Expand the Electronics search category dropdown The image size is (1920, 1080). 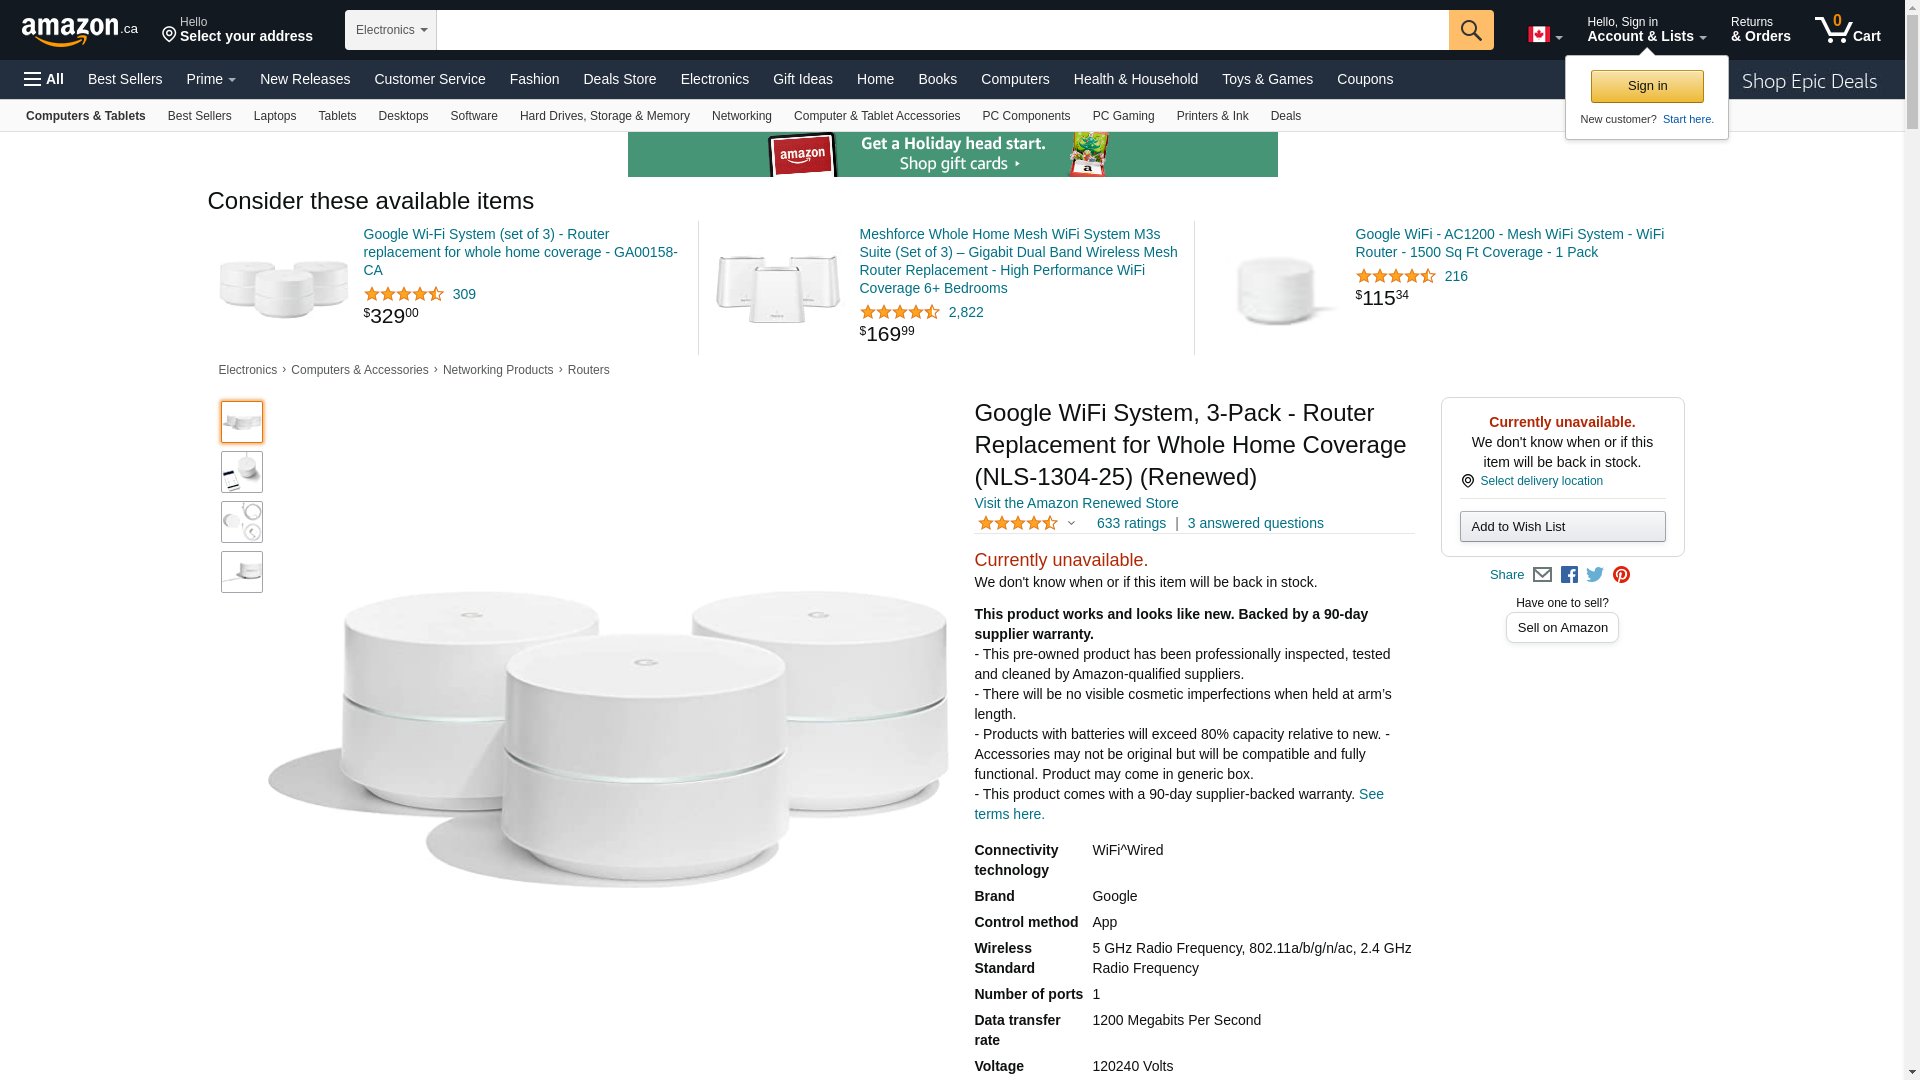[391, 30]
